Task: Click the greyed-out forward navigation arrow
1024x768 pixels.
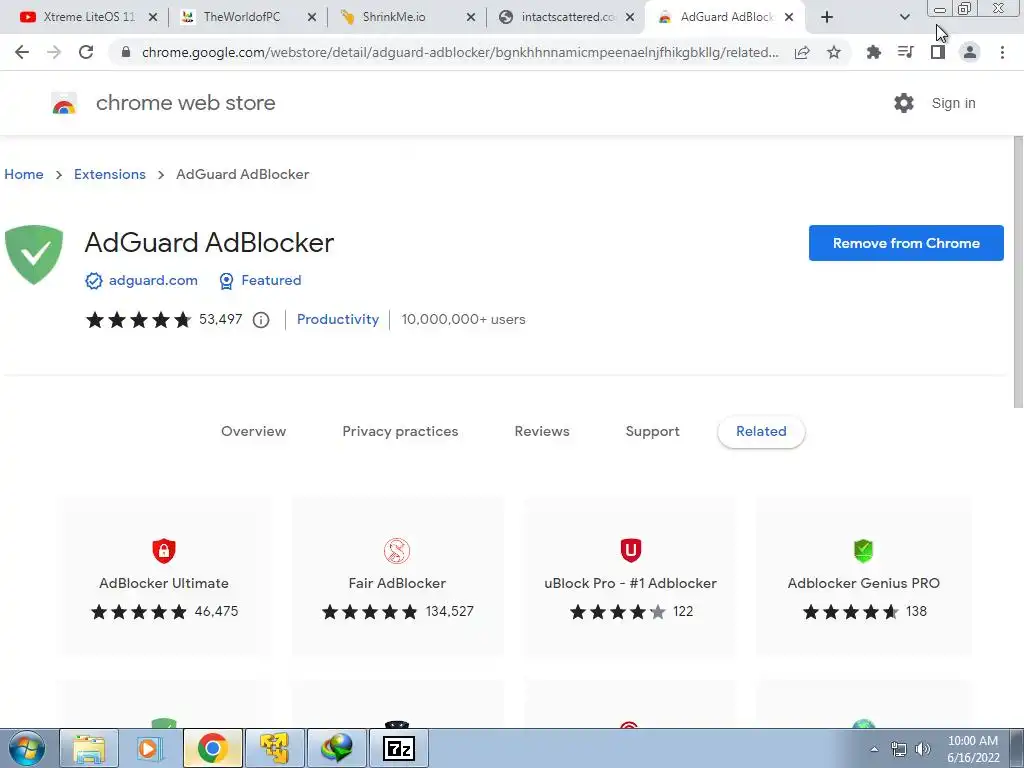Action: click(x=54, y=52)
